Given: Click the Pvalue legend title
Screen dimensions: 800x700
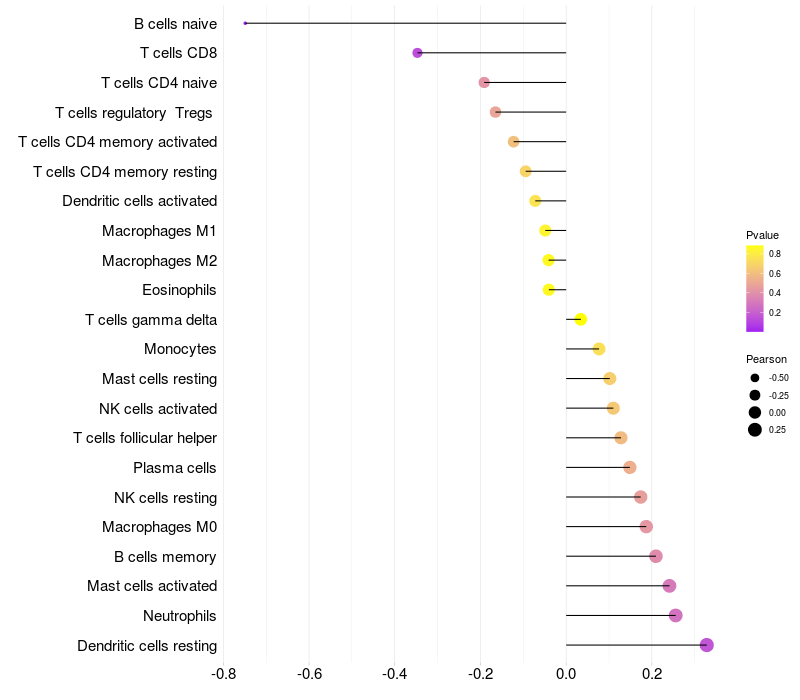Looking at the screenshot, I should (762, 235).
